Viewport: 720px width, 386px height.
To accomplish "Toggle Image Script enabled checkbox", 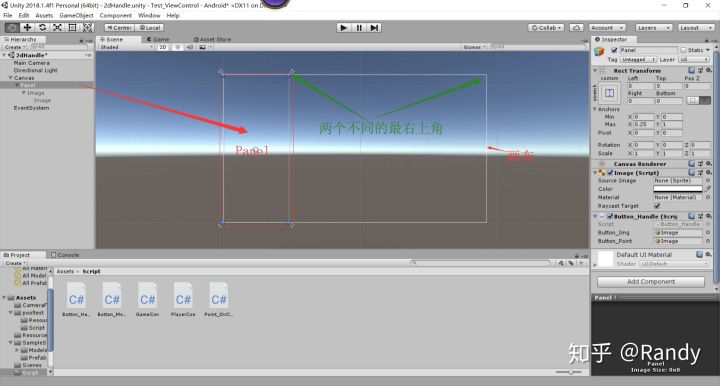I will [610, 173].
